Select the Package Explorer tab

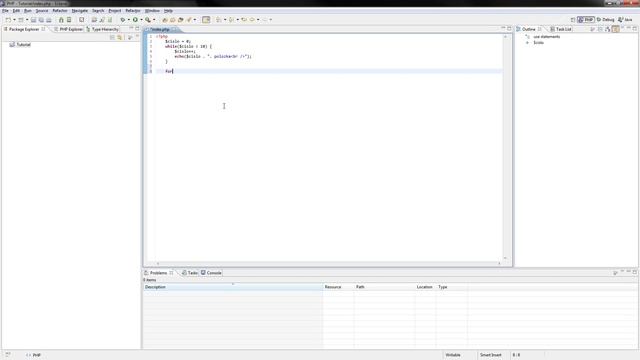(x=24, y=29)
